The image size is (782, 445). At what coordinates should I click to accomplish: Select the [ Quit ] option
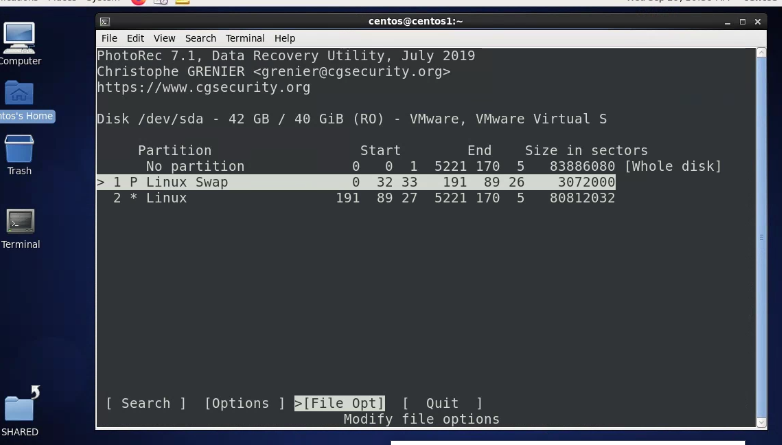[x=442, y=403]
